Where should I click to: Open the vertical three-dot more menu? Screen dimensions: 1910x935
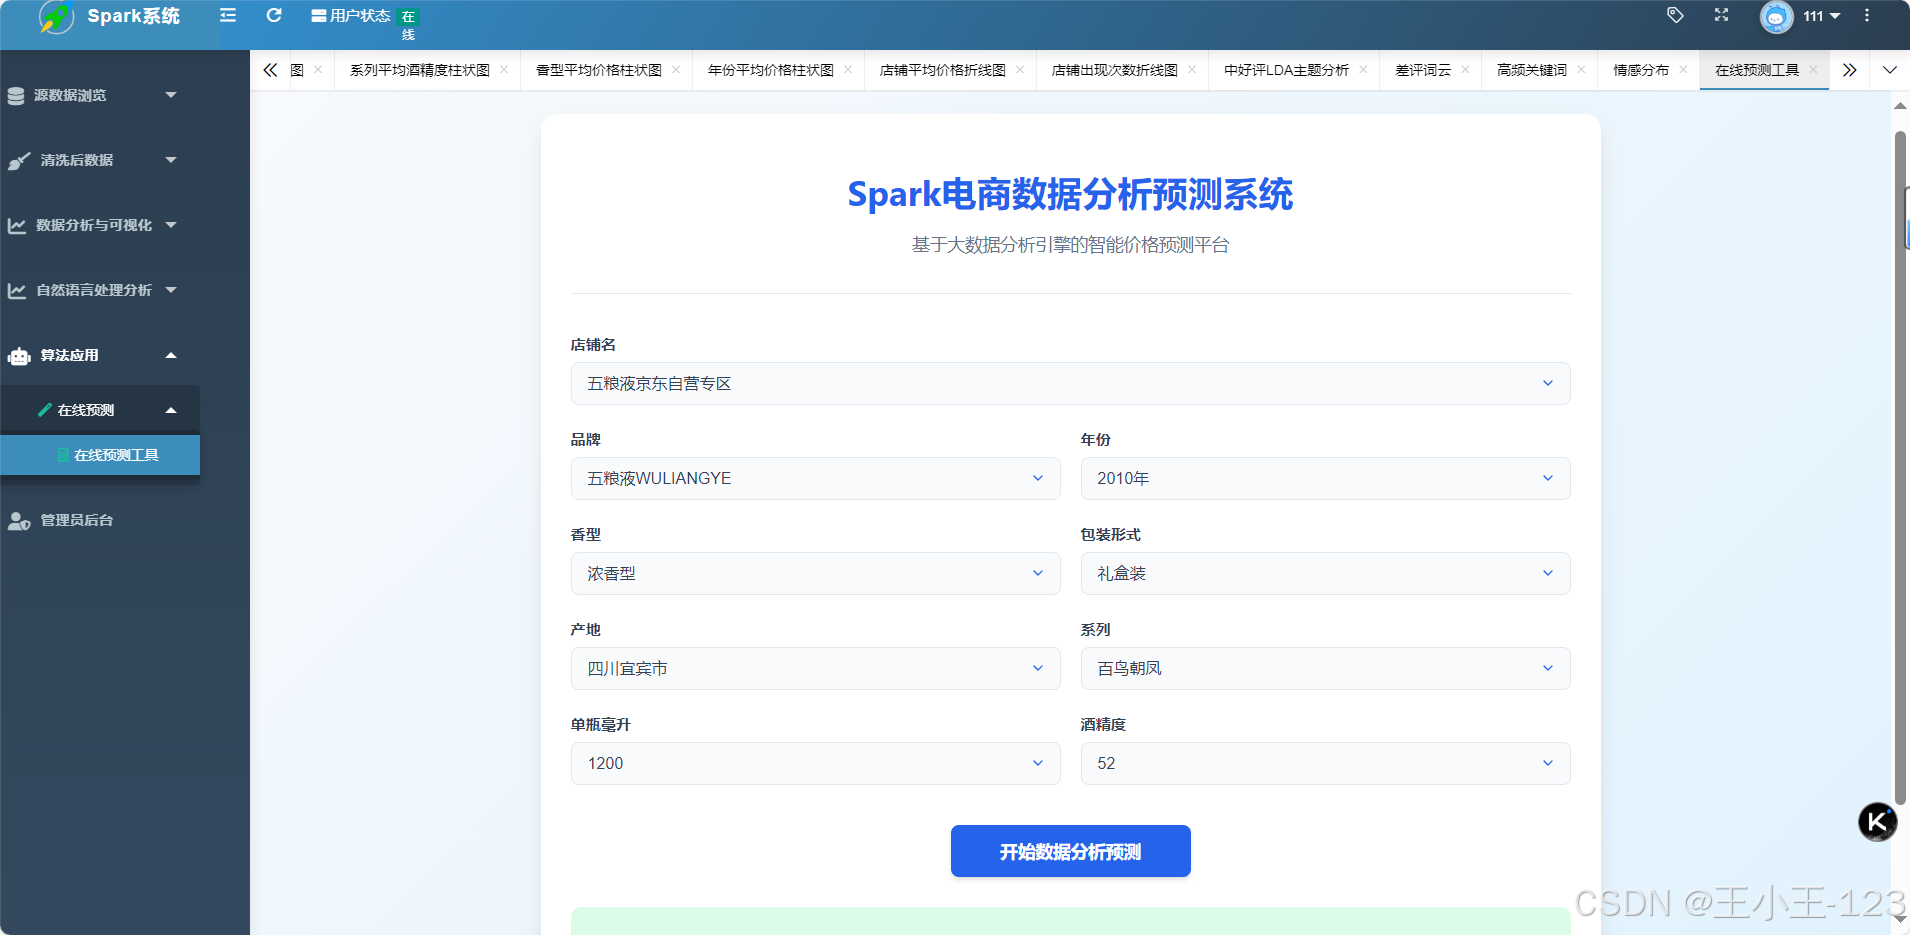[x=1867, y=15]
